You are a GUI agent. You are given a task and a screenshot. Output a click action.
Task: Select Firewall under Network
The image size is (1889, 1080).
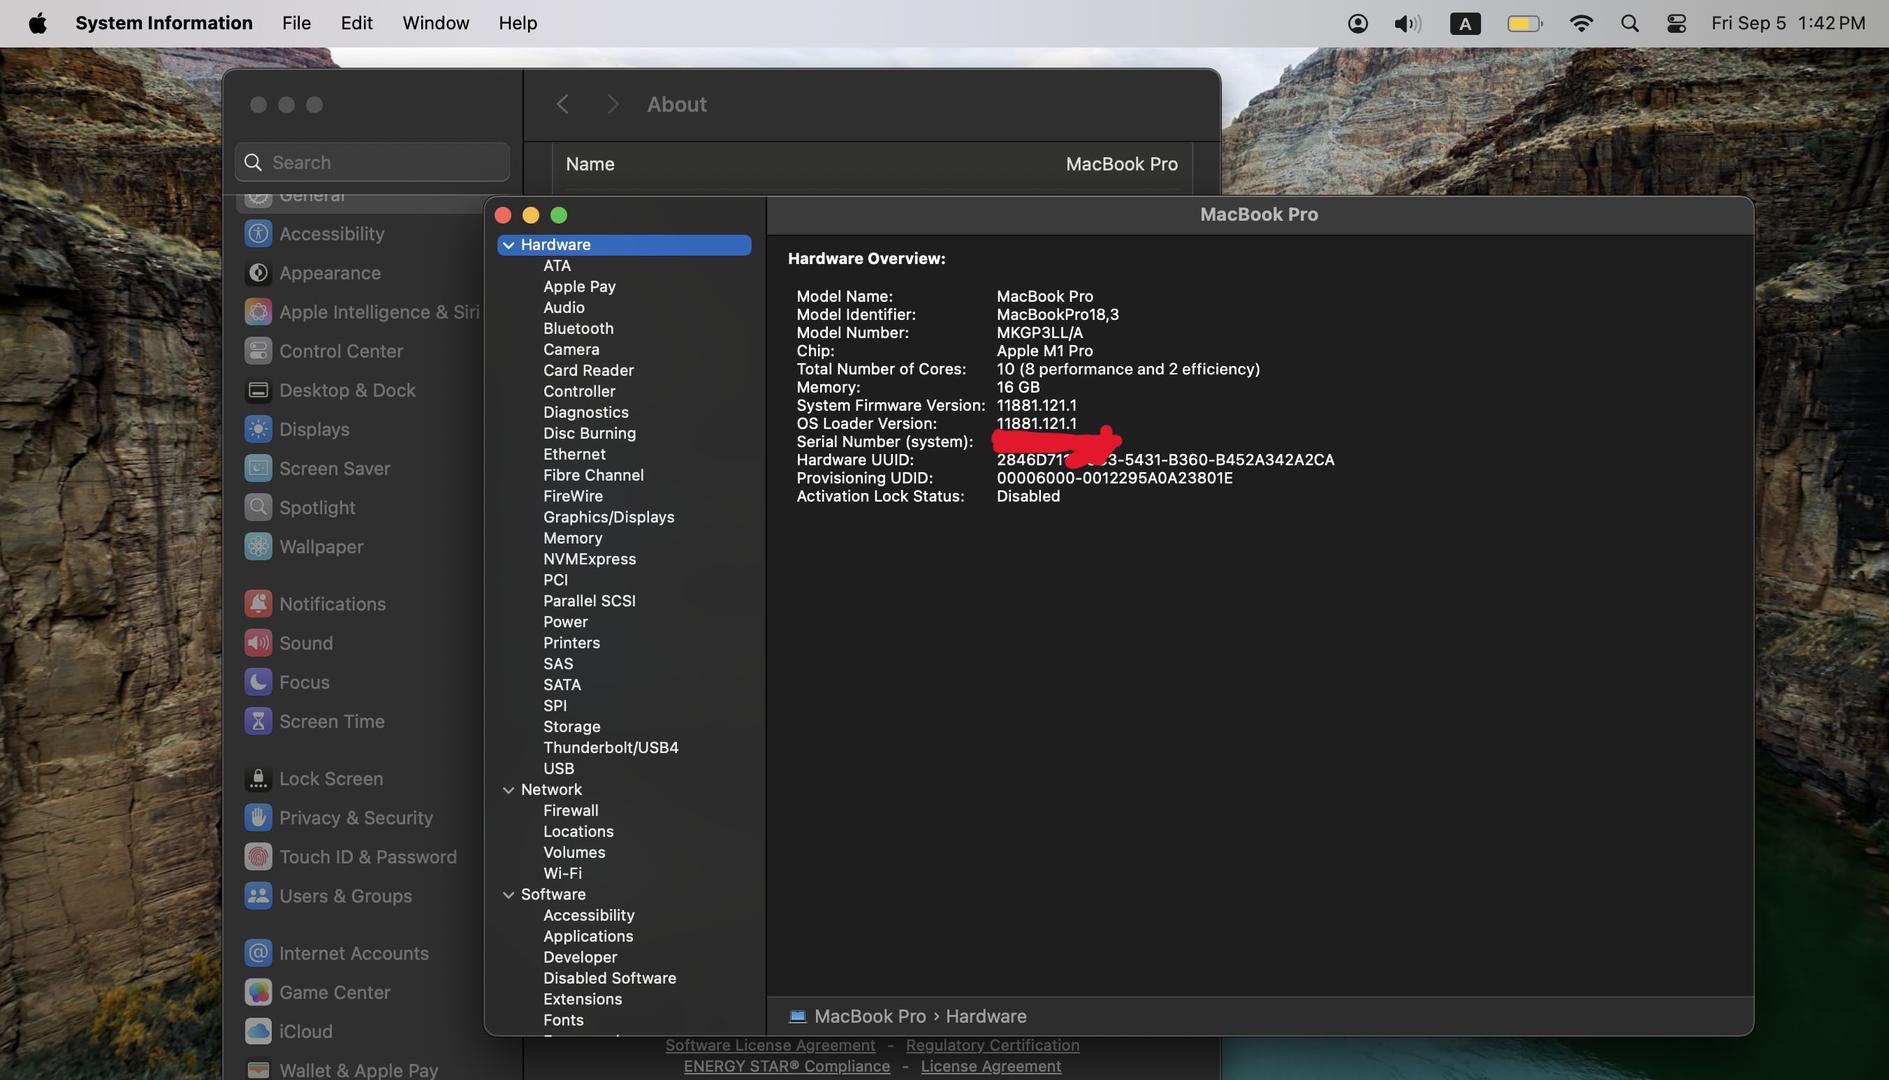pos(570,812)
